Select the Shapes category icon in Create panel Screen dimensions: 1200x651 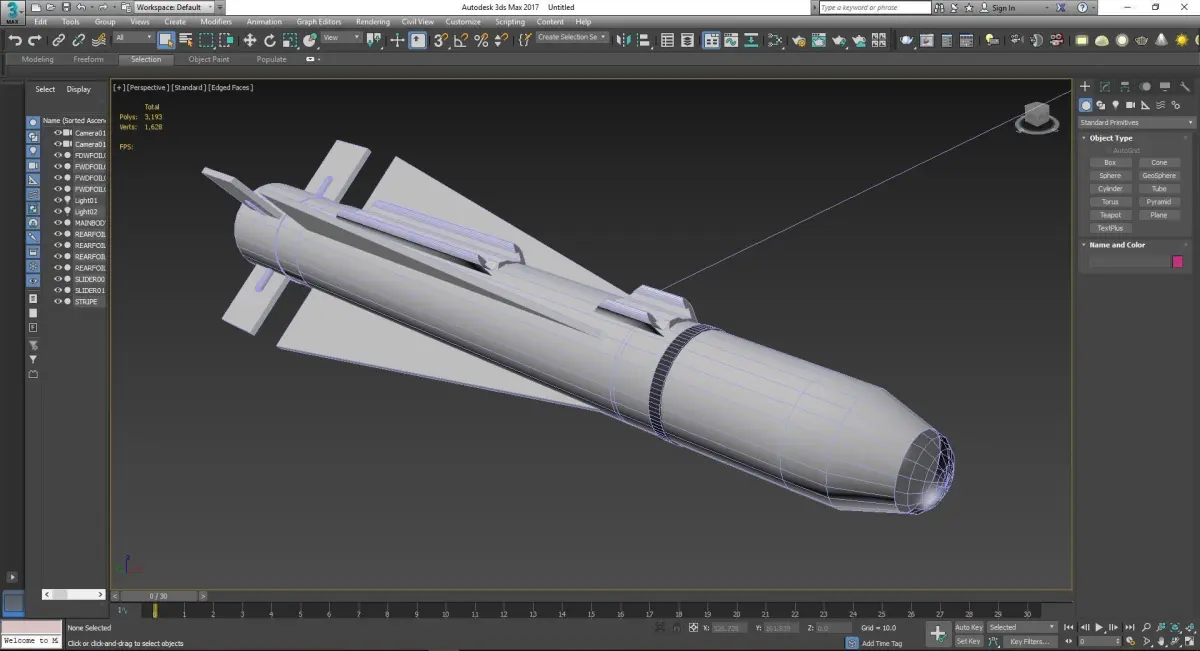[1100, 105]
